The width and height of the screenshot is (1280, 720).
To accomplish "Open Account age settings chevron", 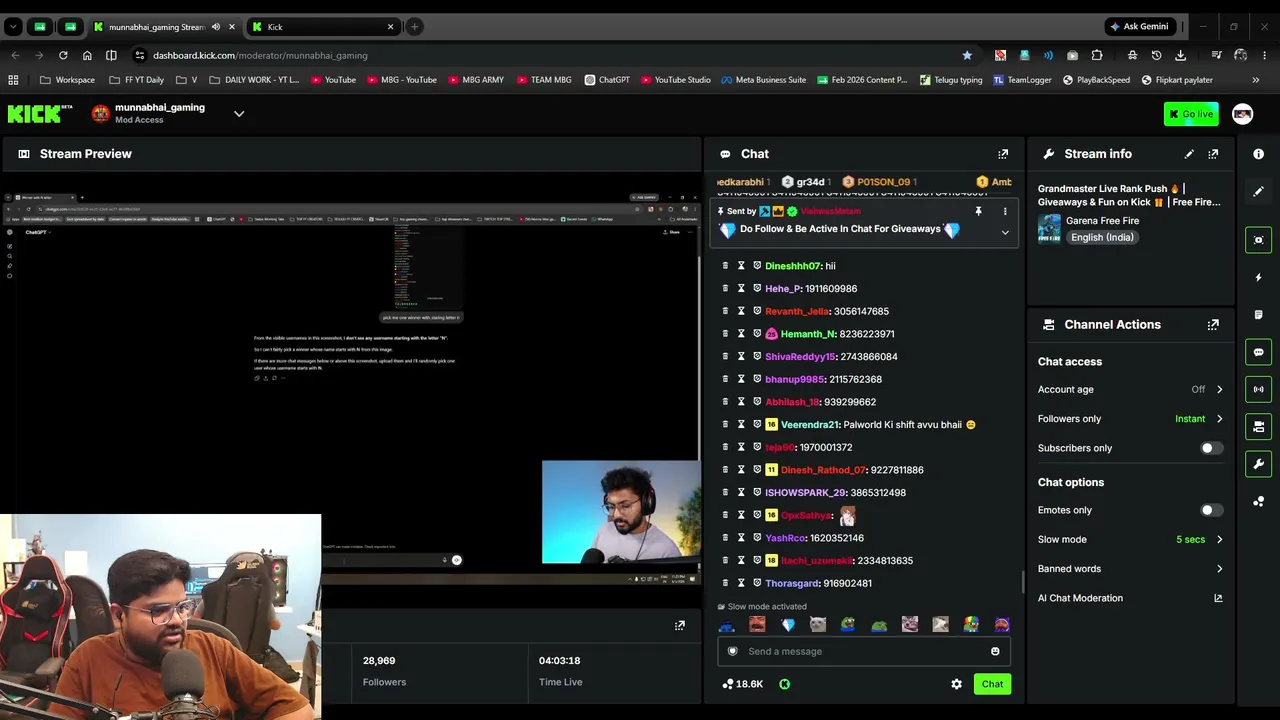I will (1219, 390).
